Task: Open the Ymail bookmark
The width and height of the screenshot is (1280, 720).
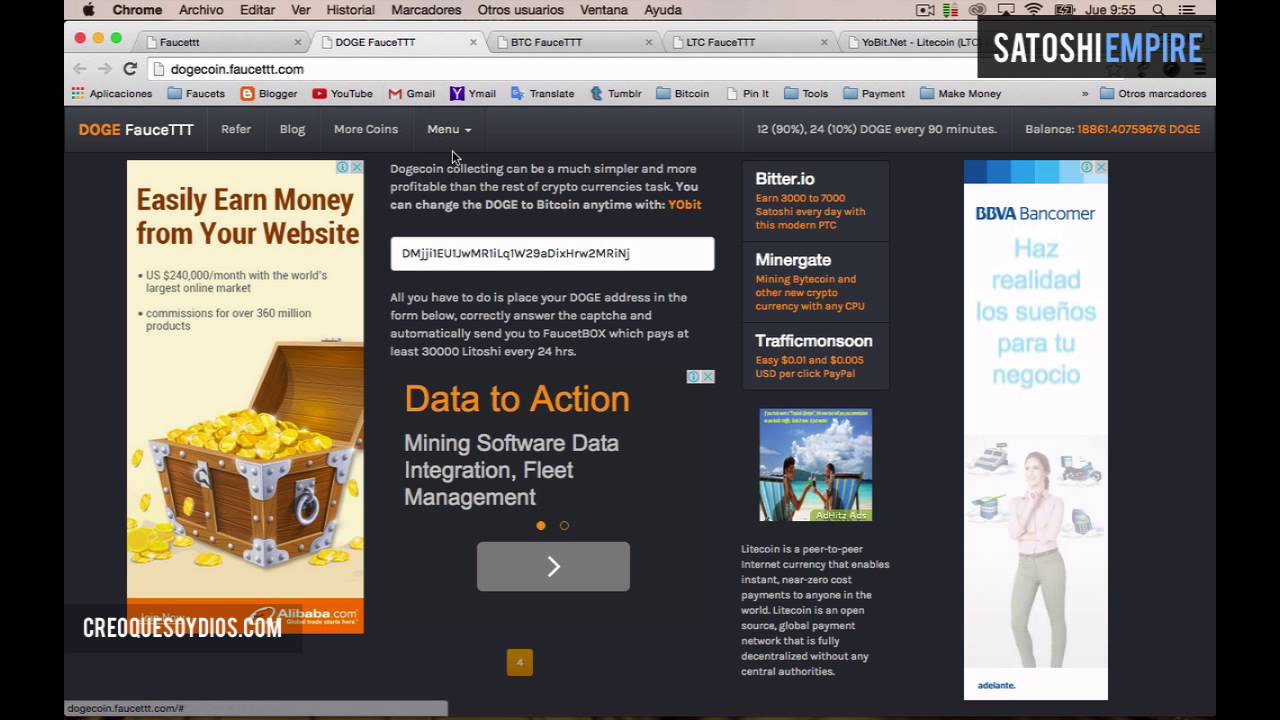Action: coord(472,93)
